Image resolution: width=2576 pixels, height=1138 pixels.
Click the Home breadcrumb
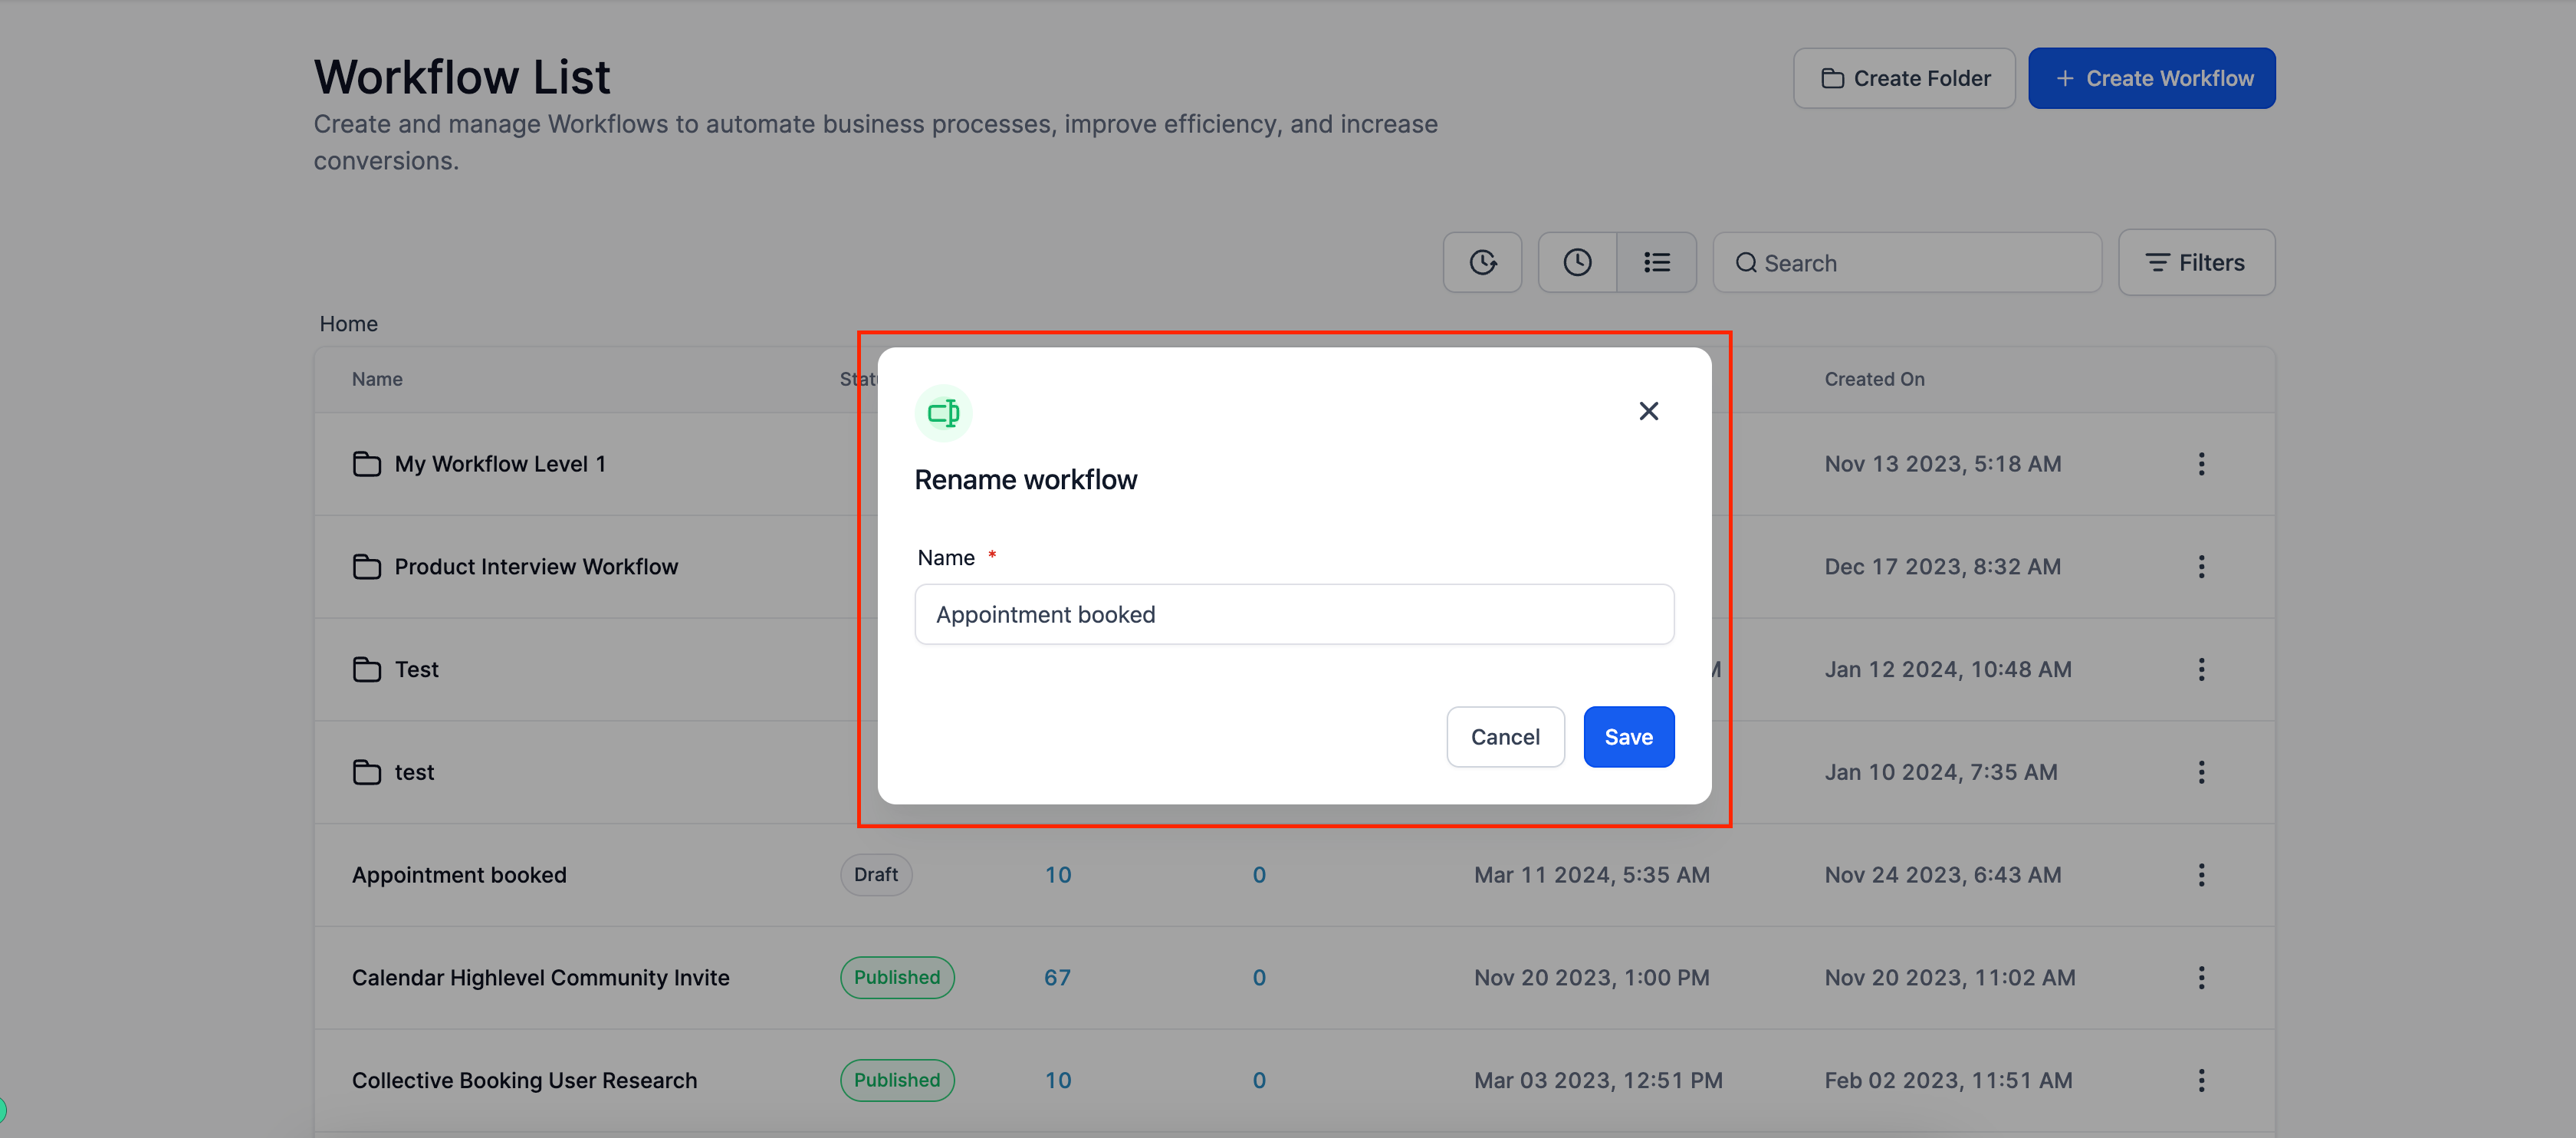(x=348, y=324)
